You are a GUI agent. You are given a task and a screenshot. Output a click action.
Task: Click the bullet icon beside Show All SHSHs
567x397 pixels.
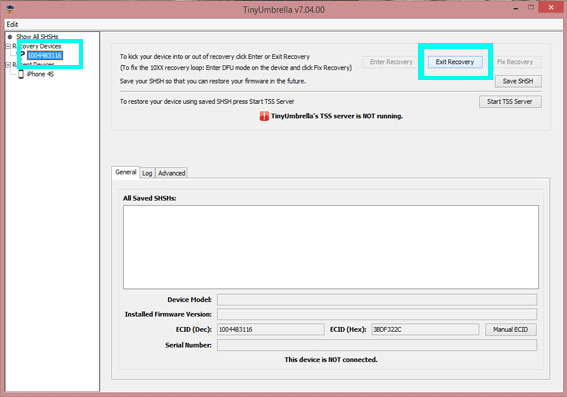click(10, 37)
